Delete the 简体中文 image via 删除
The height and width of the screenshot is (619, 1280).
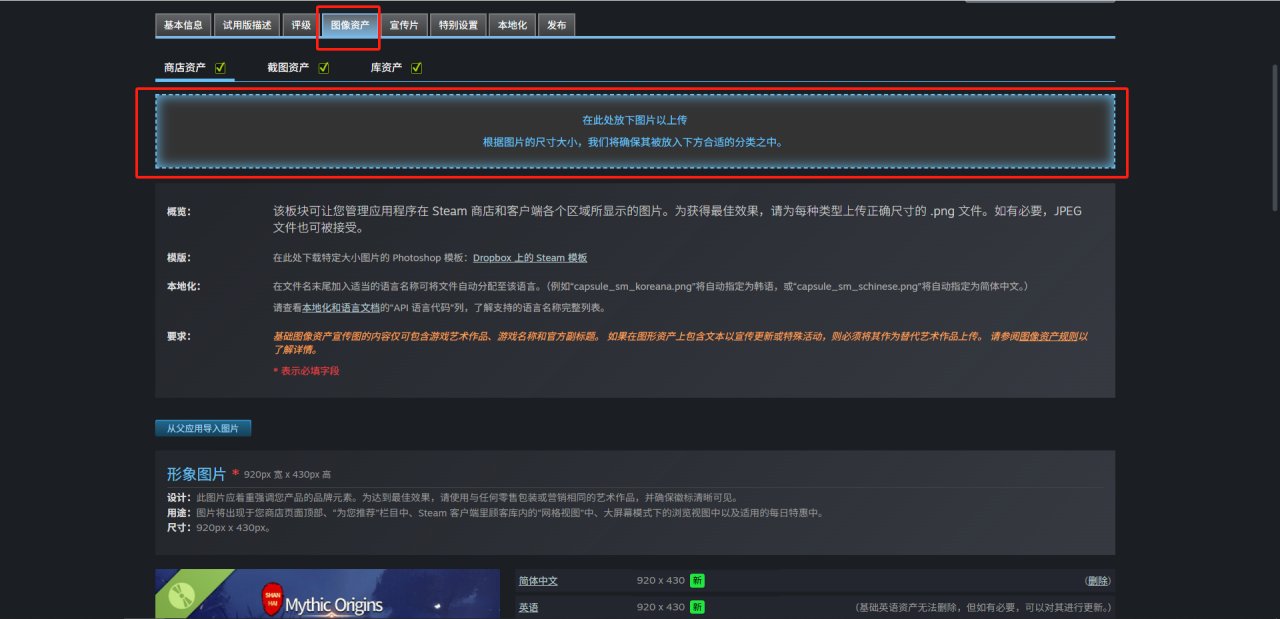[x=1097, y=581]
